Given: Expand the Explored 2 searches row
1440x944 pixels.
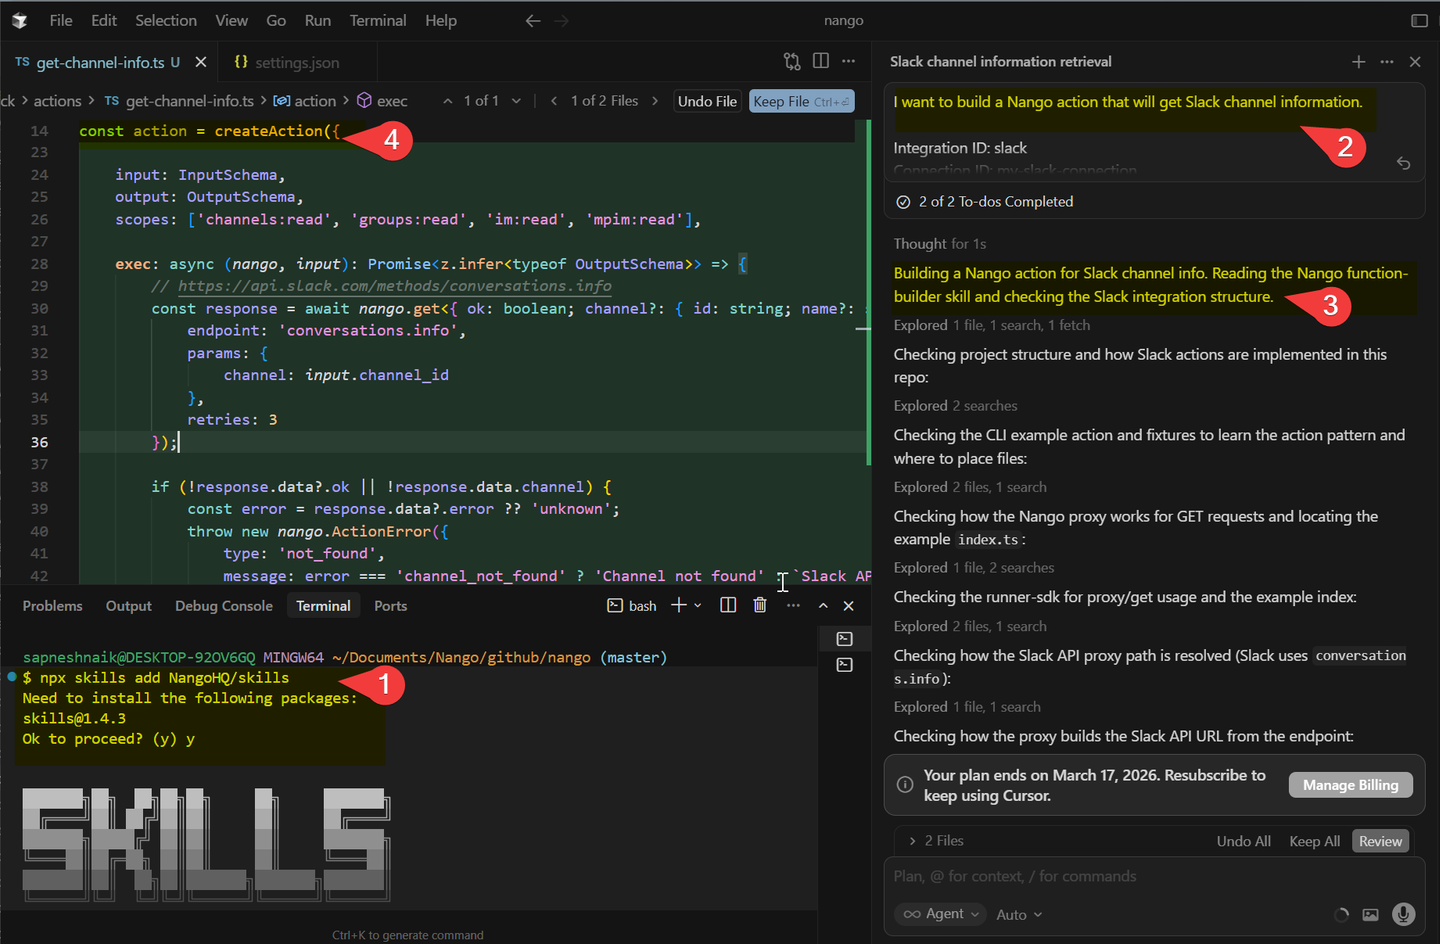Looking at the screenshot, I should [x=956, y=406].
